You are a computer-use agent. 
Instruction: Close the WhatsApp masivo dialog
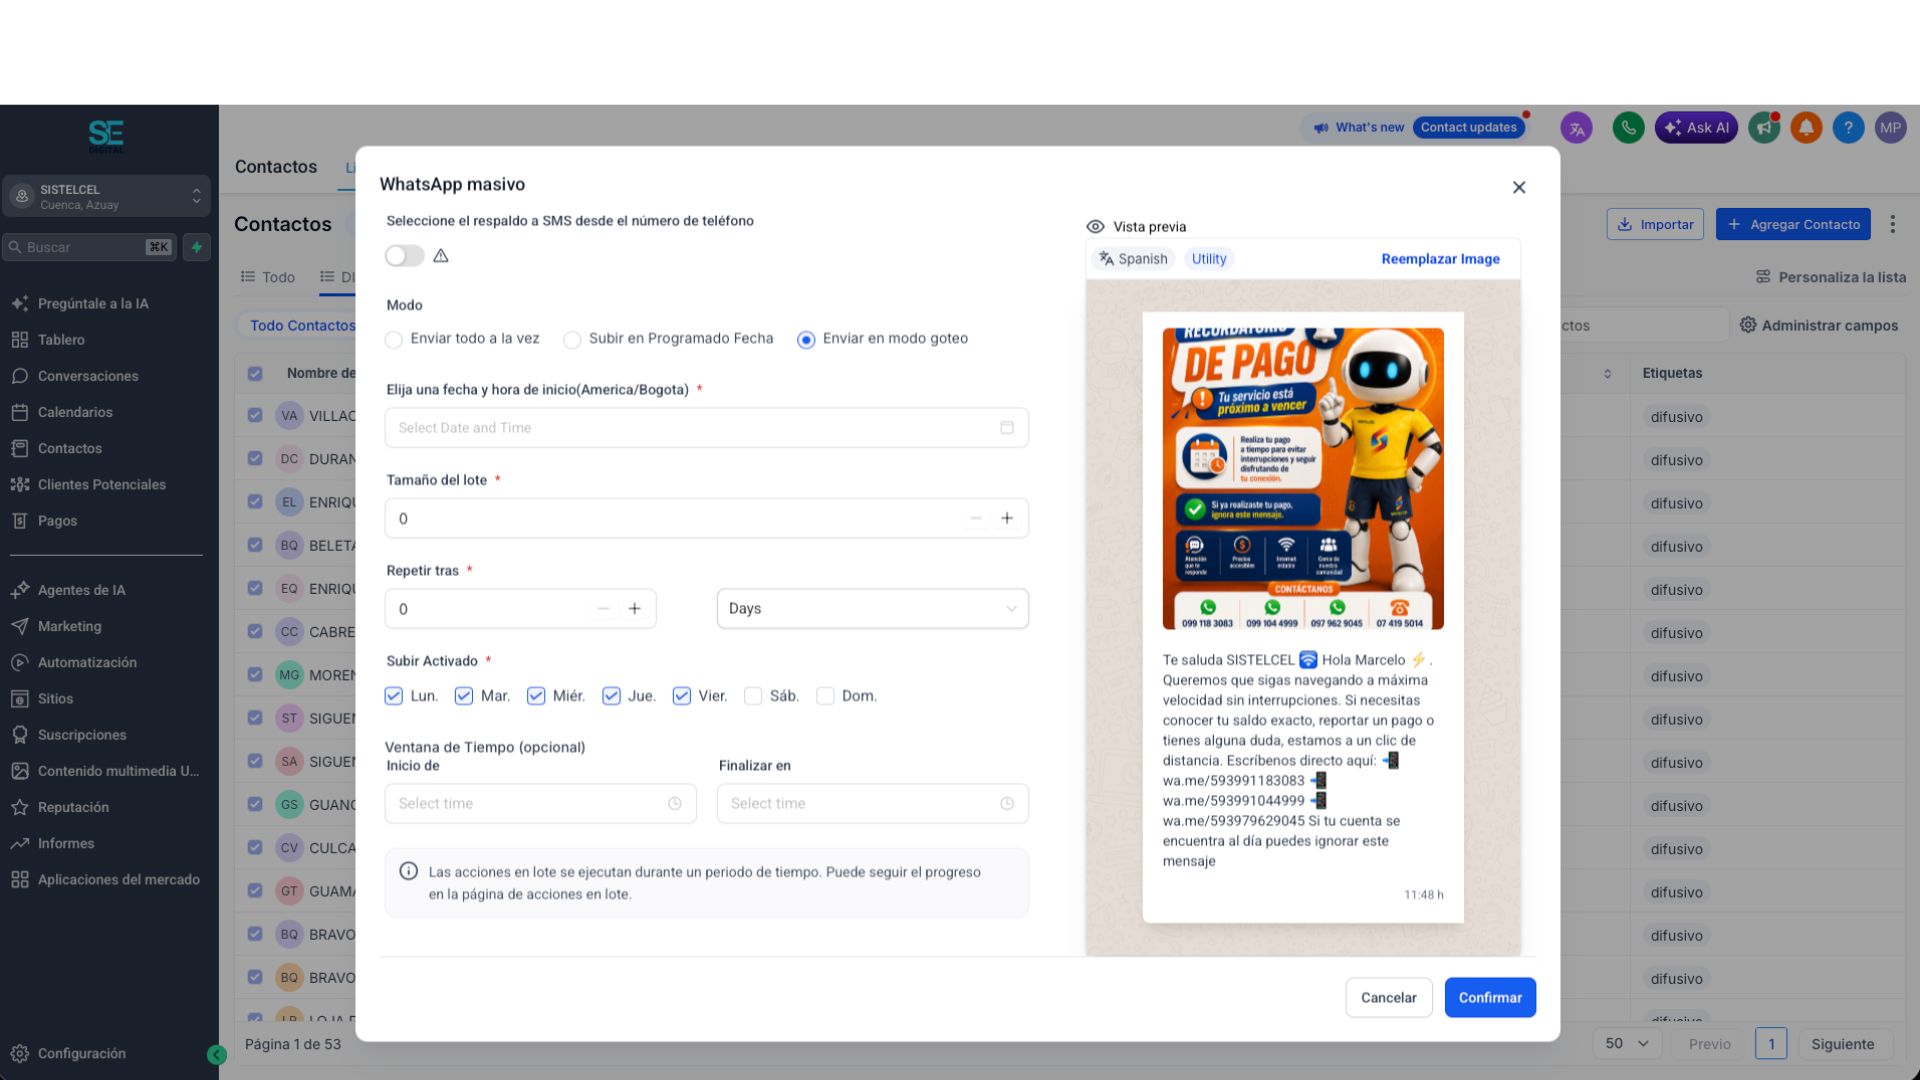point(1519,187)
